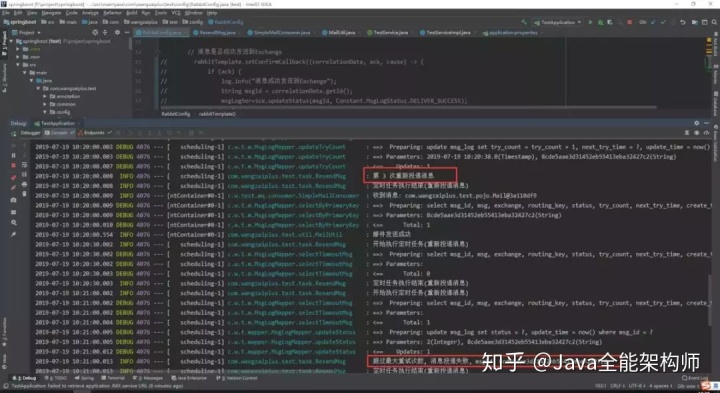Collapse the config package
This screenshot has width=720, height=393.
[x=45, y=112]
